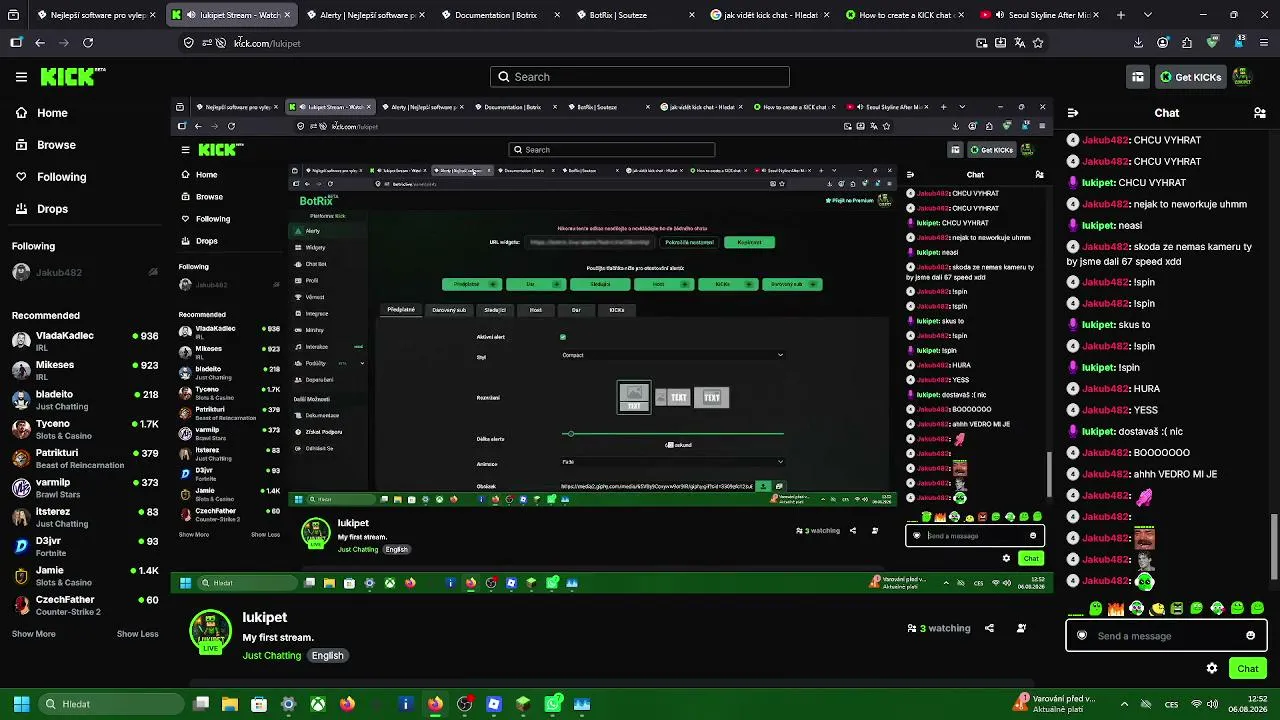
Task: Bookmark this page with the star icon
Action: click(1038, 43)
